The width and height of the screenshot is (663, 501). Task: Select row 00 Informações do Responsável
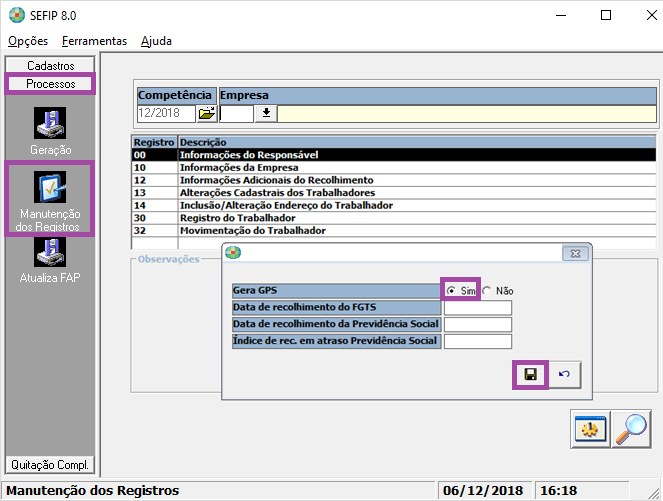394,155
